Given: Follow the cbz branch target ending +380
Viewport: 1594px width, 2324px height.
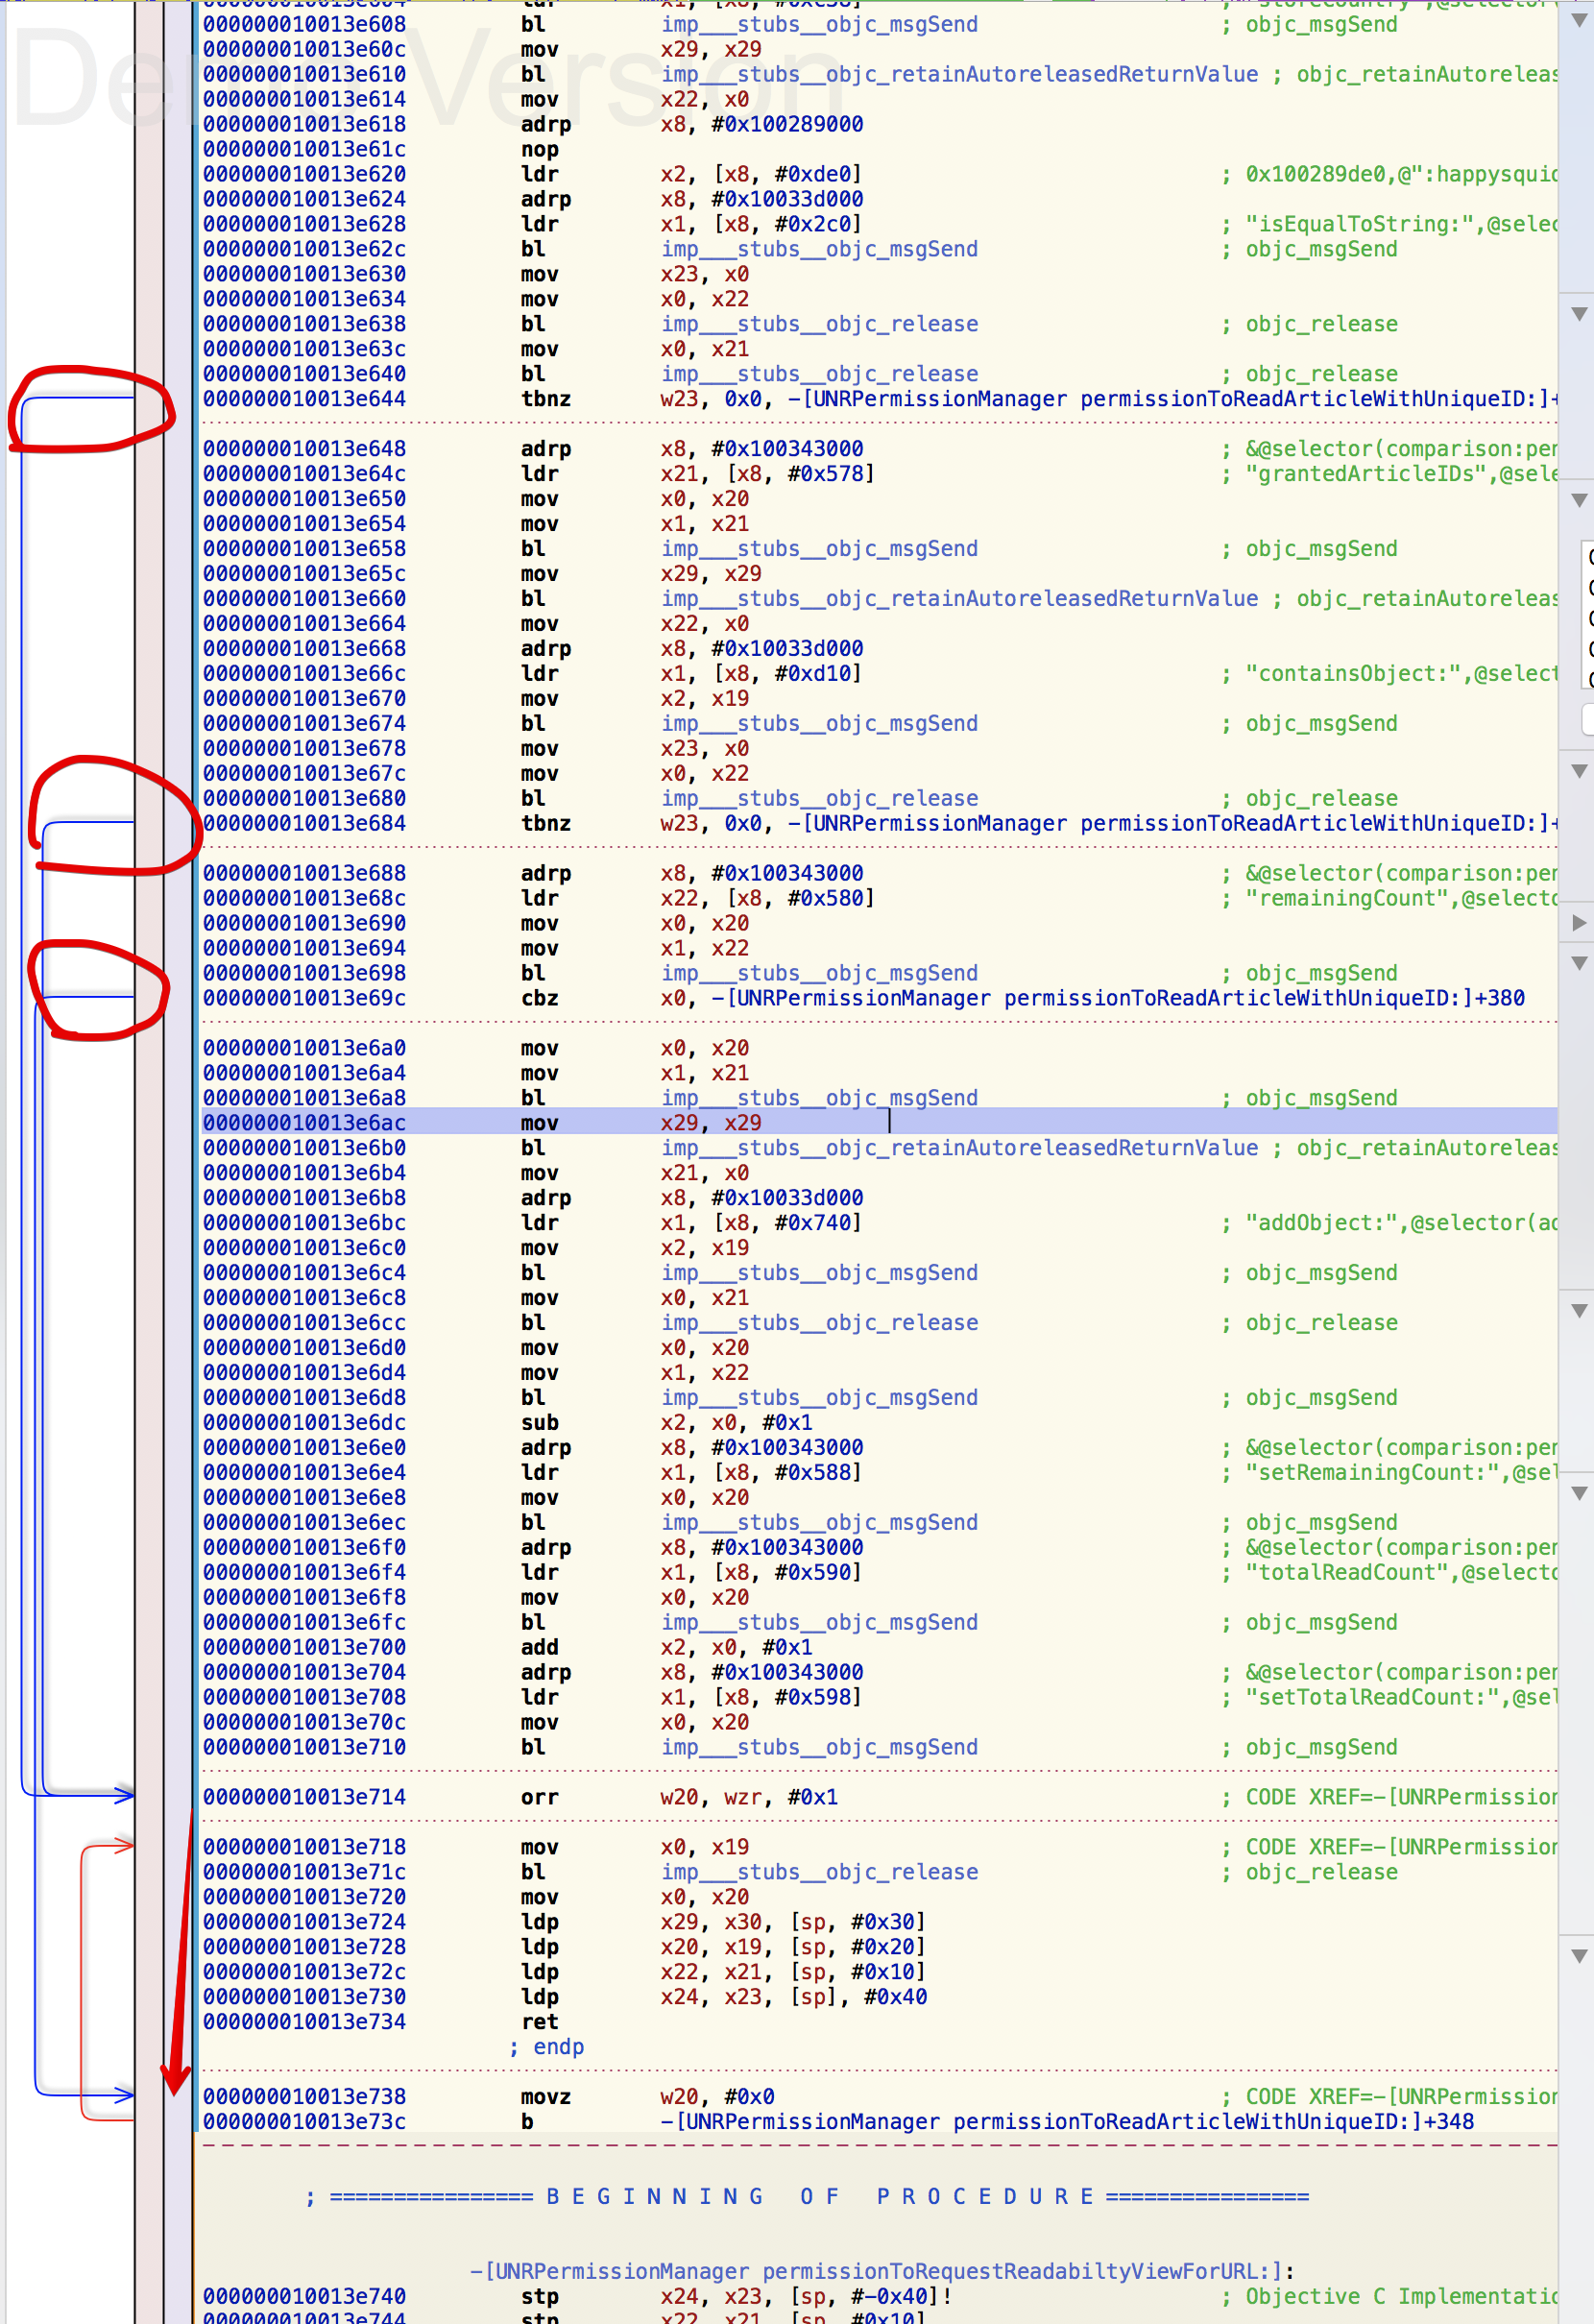Looking at the screenshot, I should [1117, 998].
